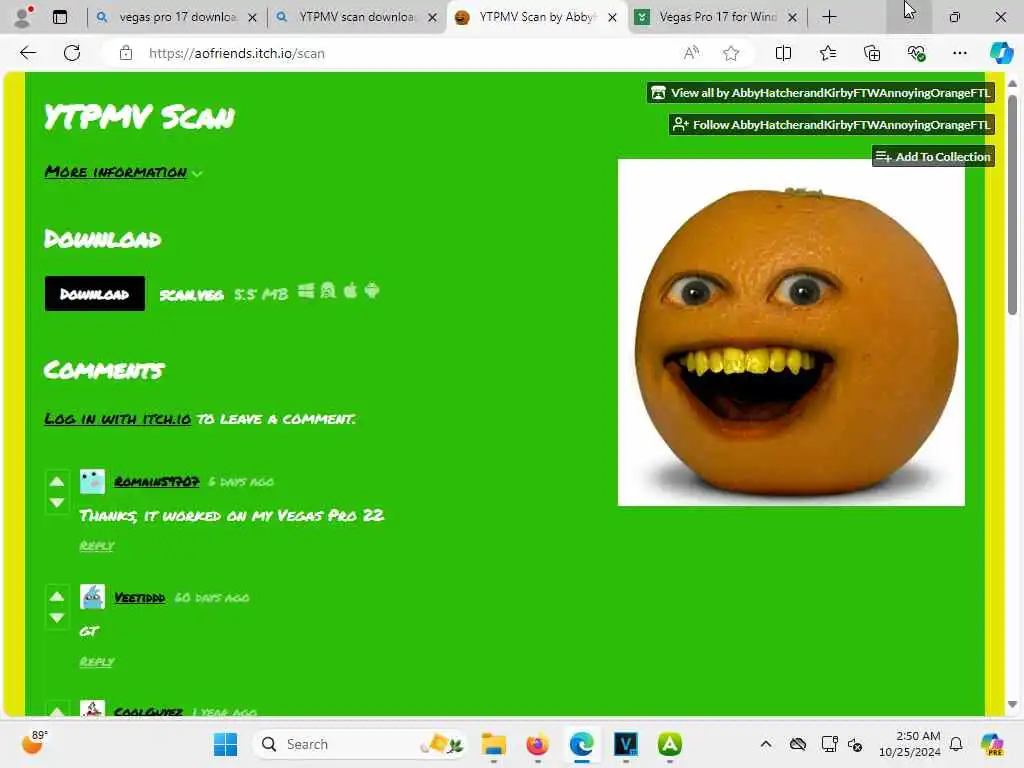Screen dimensions: 1024x768
Task: Click Add To Collection button
Action: tap(933, 157)
